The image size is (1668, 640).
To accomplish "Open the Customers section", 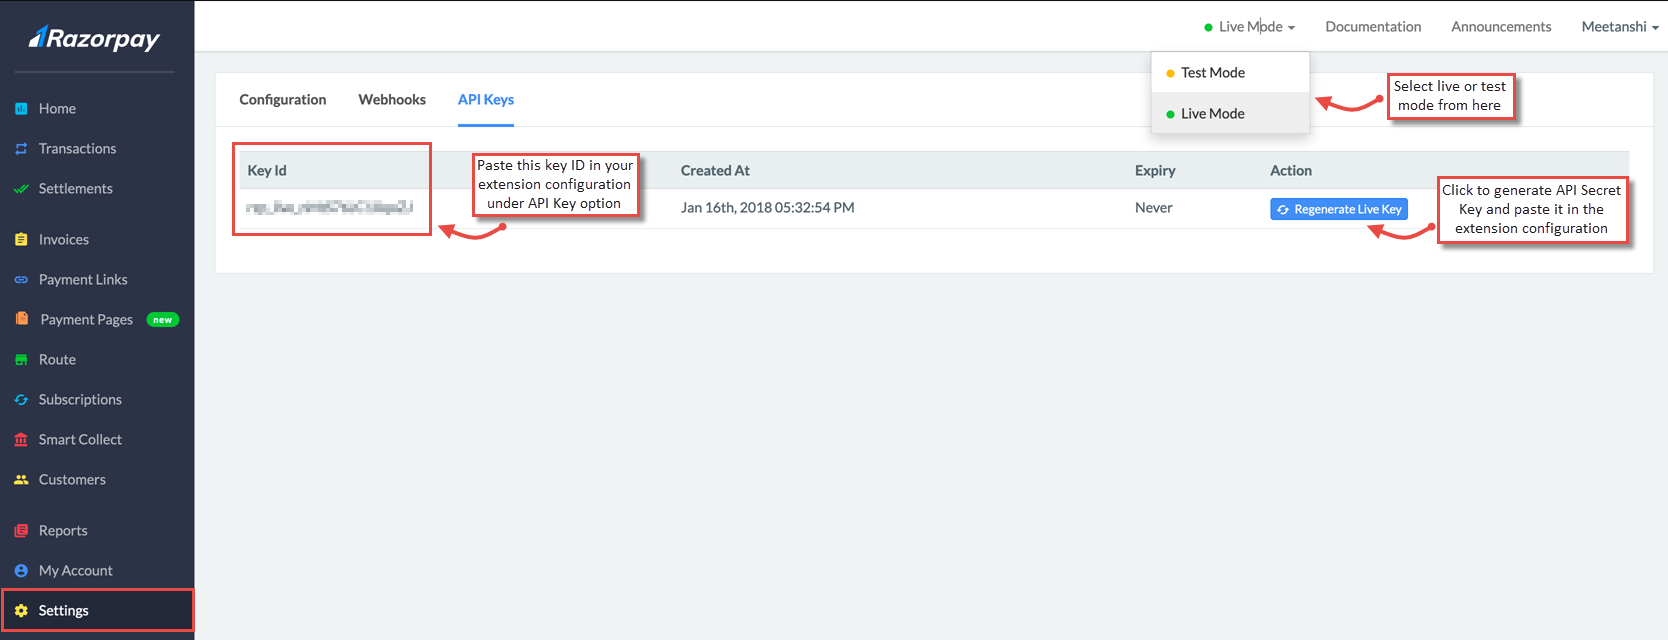I will [72, 479].
